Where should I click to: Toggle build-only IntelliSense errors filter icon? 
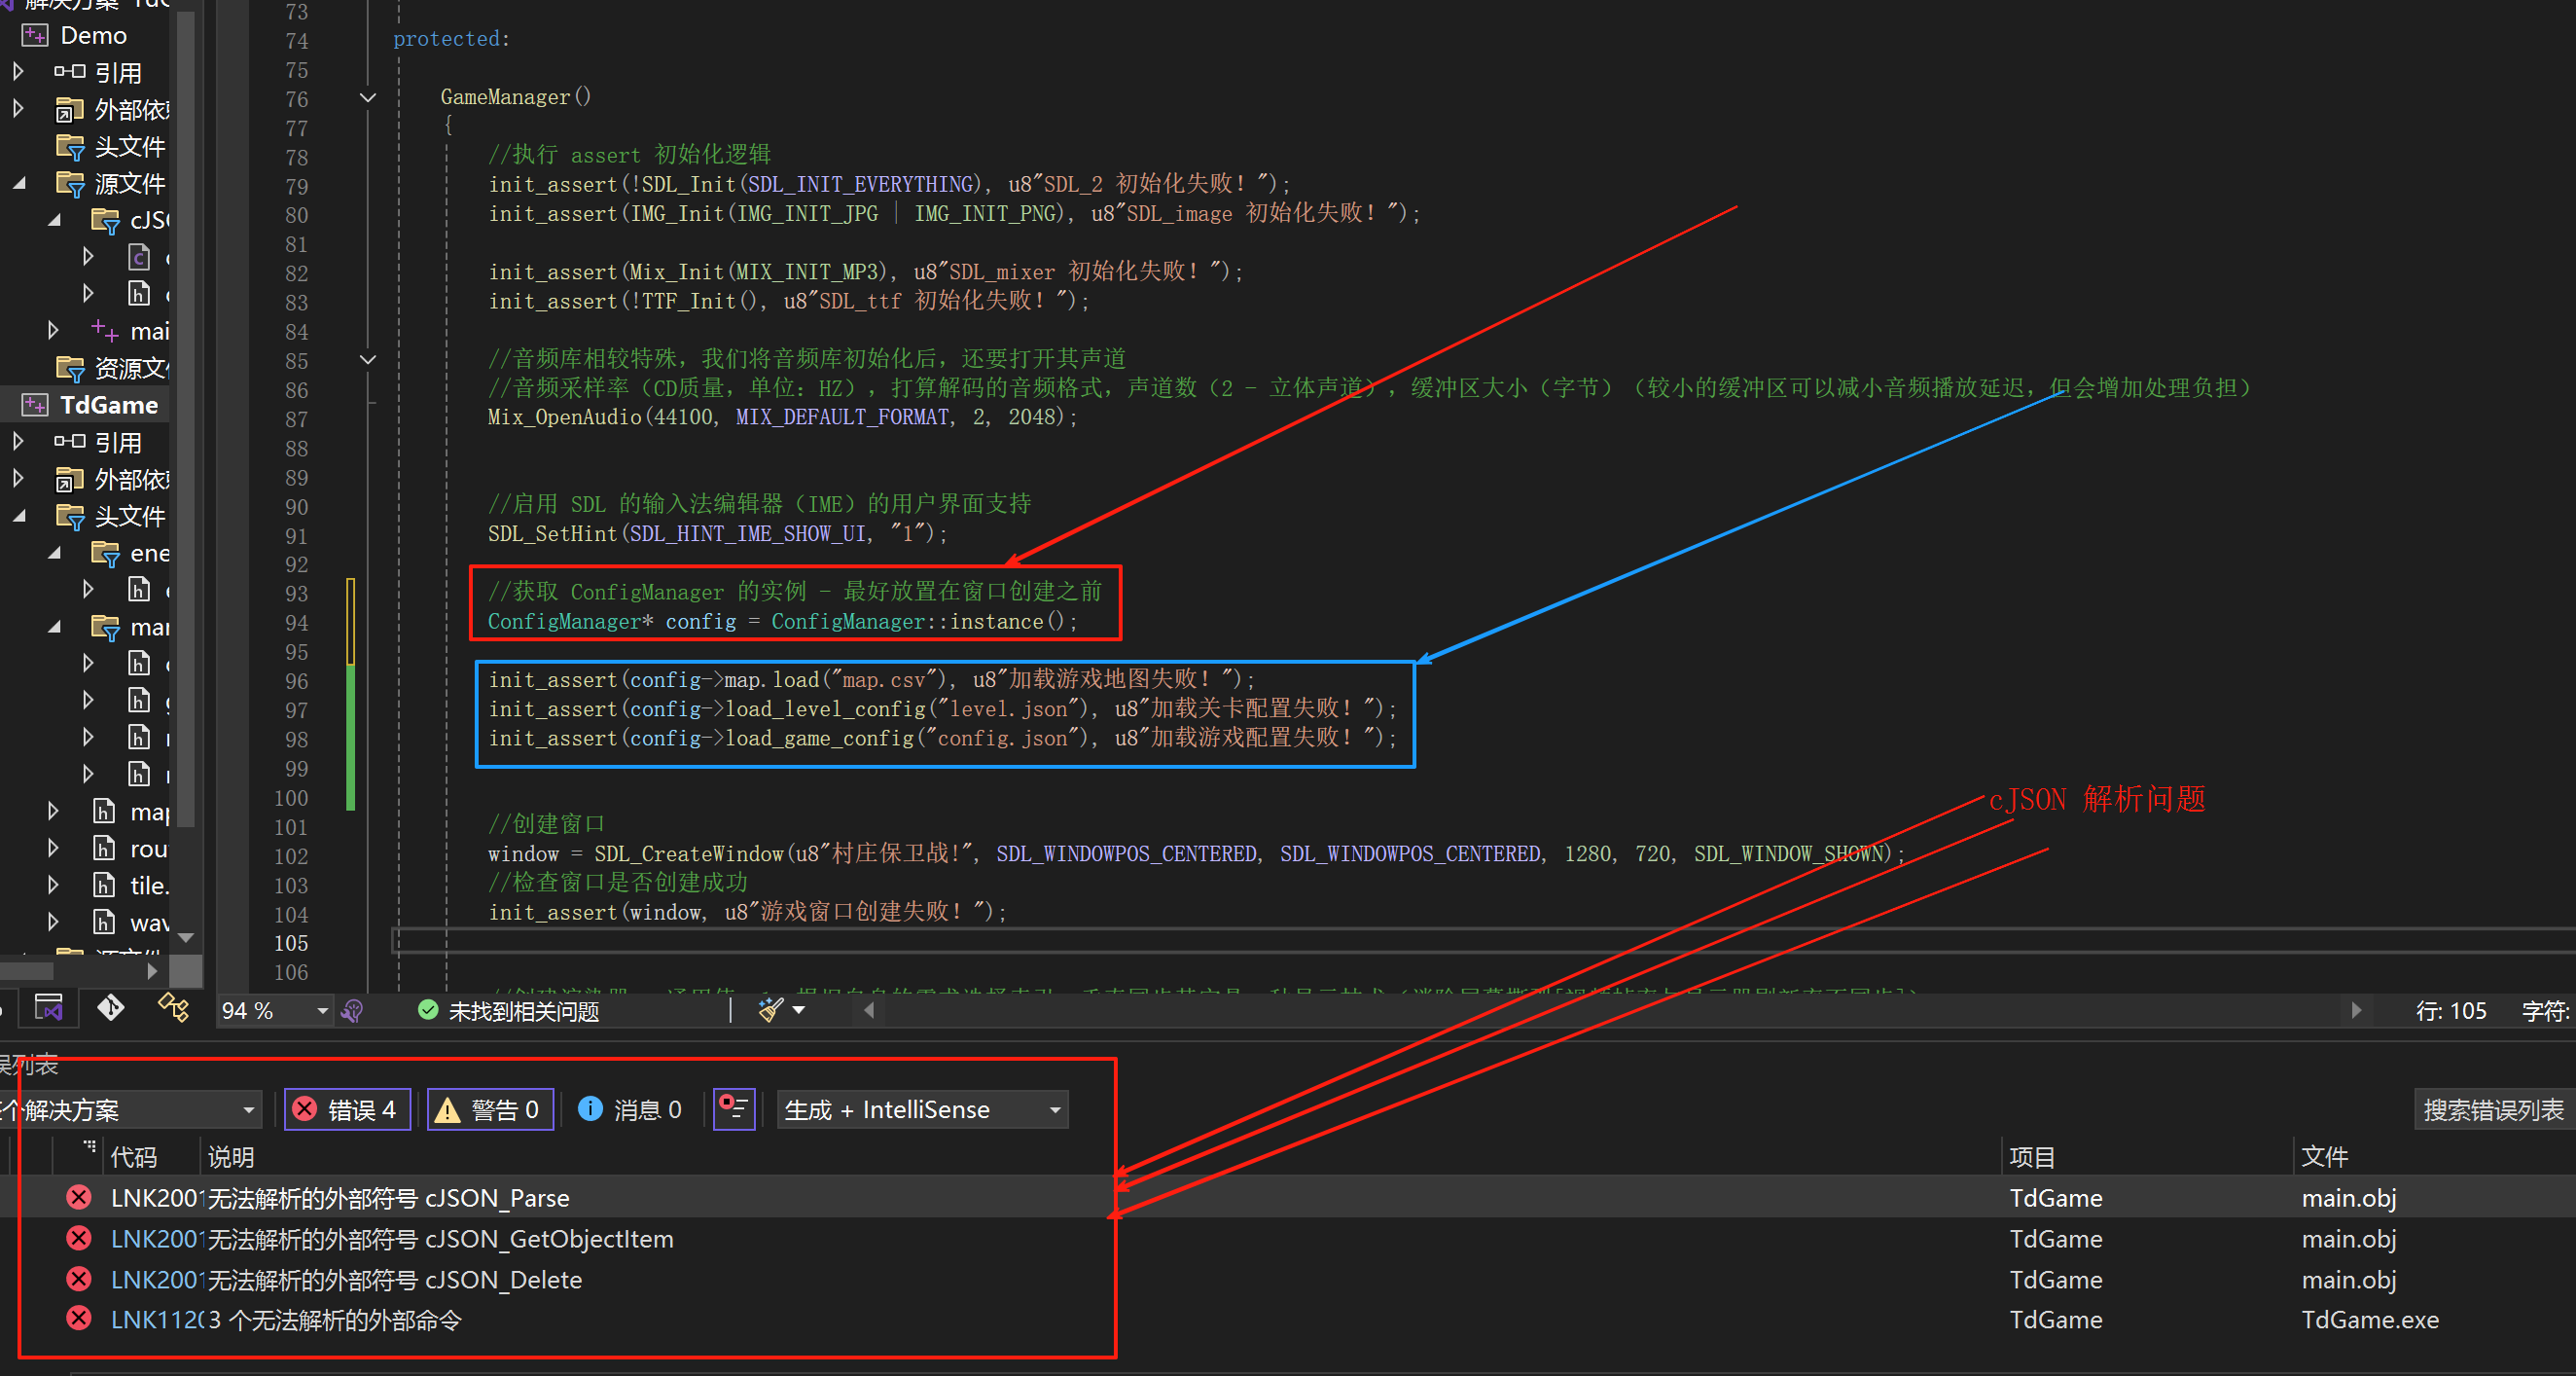tap(733, 1109)
